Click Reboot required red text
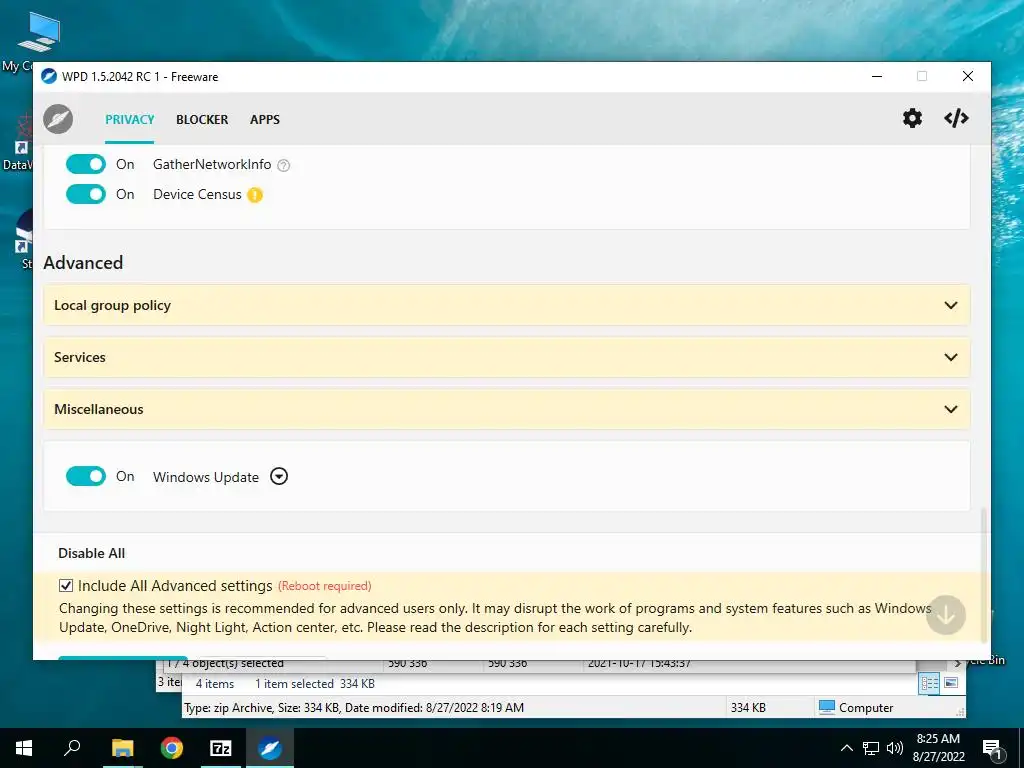1024x768 pixels. pyautogui.click(x=325, y=586)
